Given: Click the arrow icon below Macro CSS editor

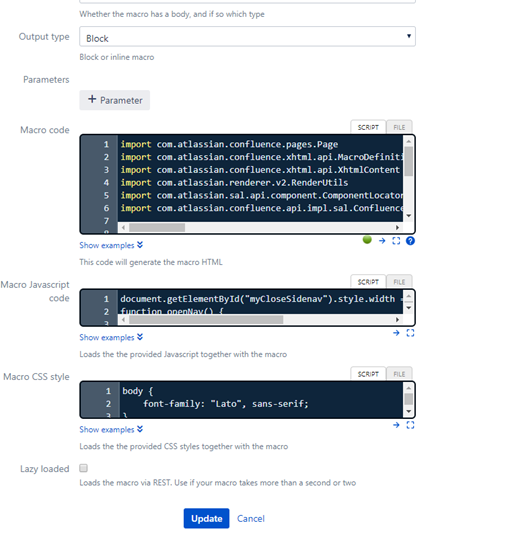Looking at the screenshot, I should (x=396, y=425).
